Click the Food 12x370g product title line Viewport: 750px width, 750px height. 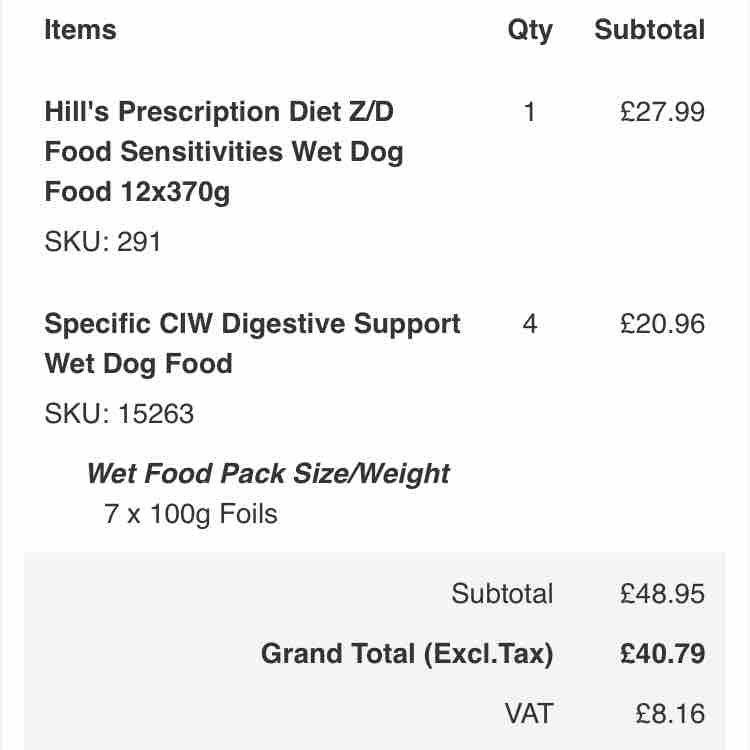137,192
